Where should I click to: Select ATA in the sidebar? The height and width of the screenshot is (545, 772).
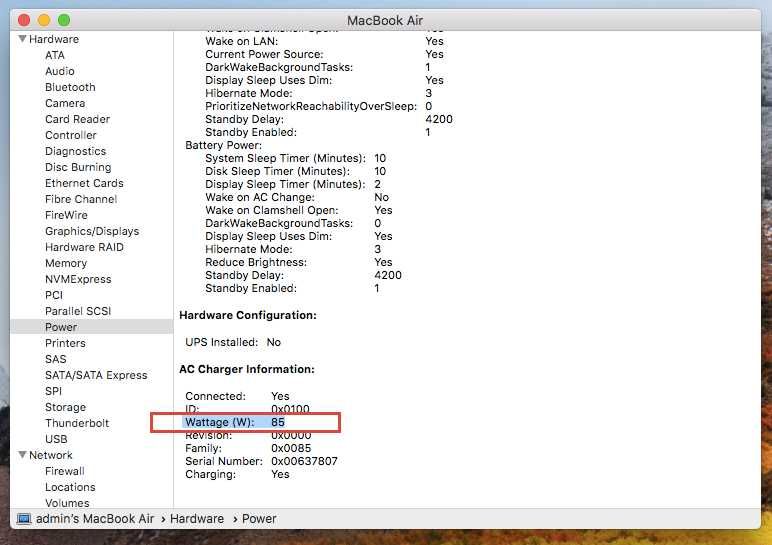click(55, 55)
